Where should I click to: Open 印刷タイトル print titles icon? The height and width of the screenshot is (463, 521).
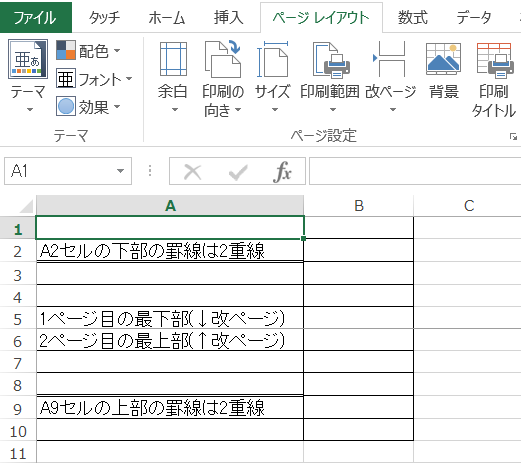[x=494, y=60]
